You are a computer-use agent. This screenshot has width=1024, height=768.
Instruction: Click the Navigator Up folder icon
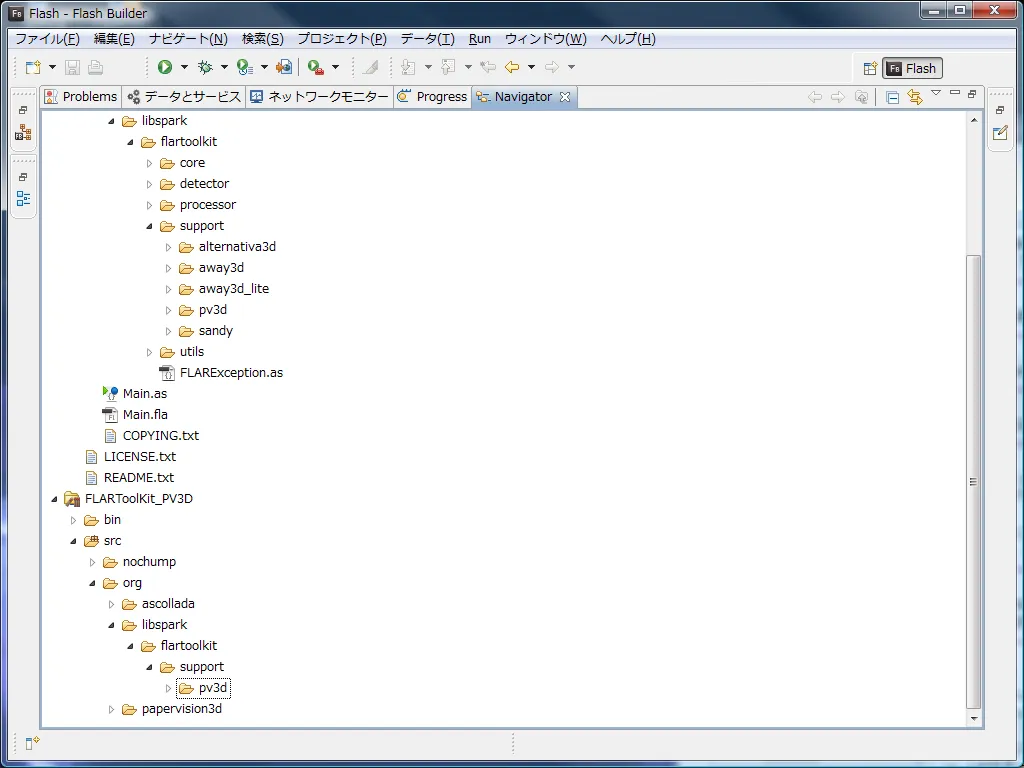click(861, 97)
